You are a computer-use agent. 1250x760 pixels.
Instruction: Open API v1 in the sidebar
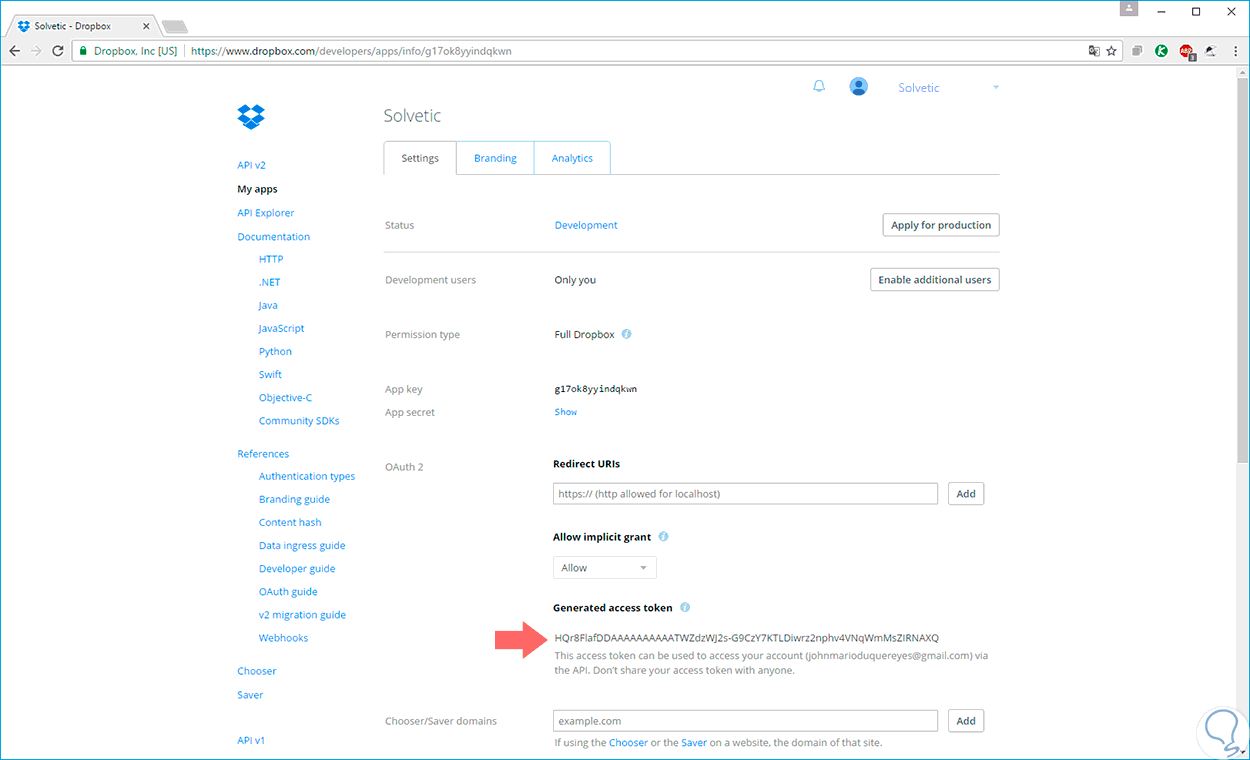tap(251, 741)
